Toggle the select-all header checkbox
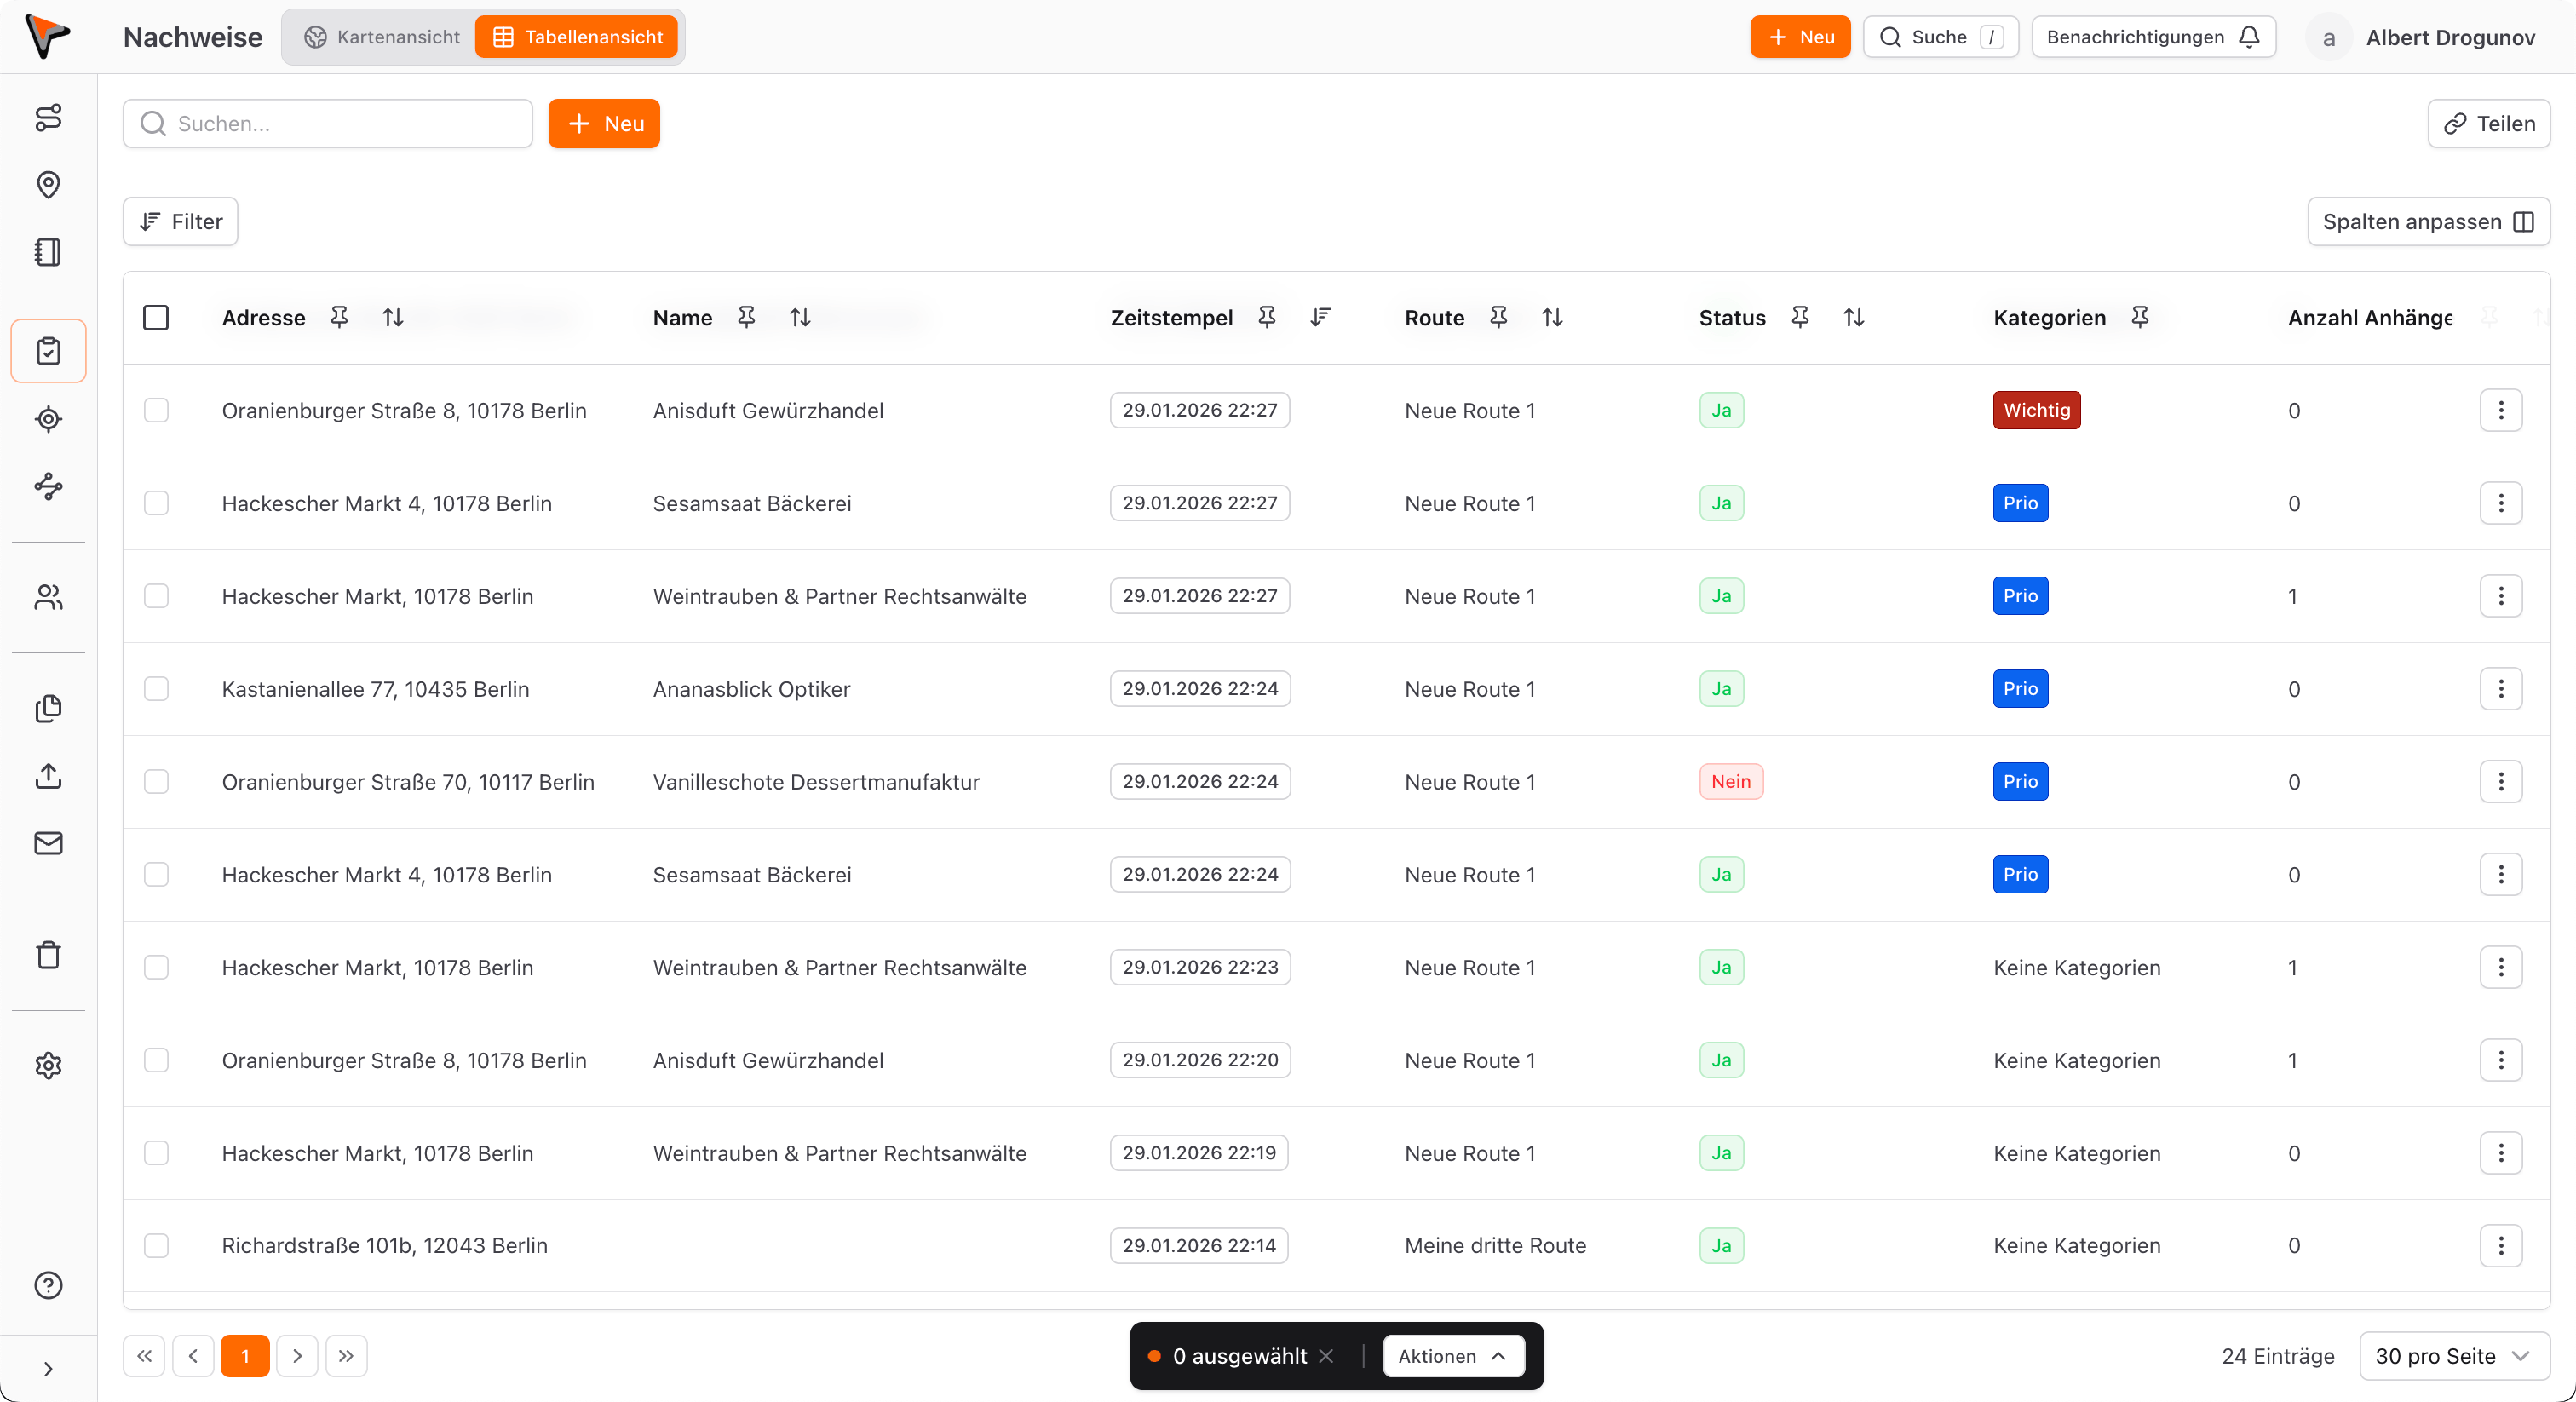Screen dimensions: 2576x1402 [156, 317]
